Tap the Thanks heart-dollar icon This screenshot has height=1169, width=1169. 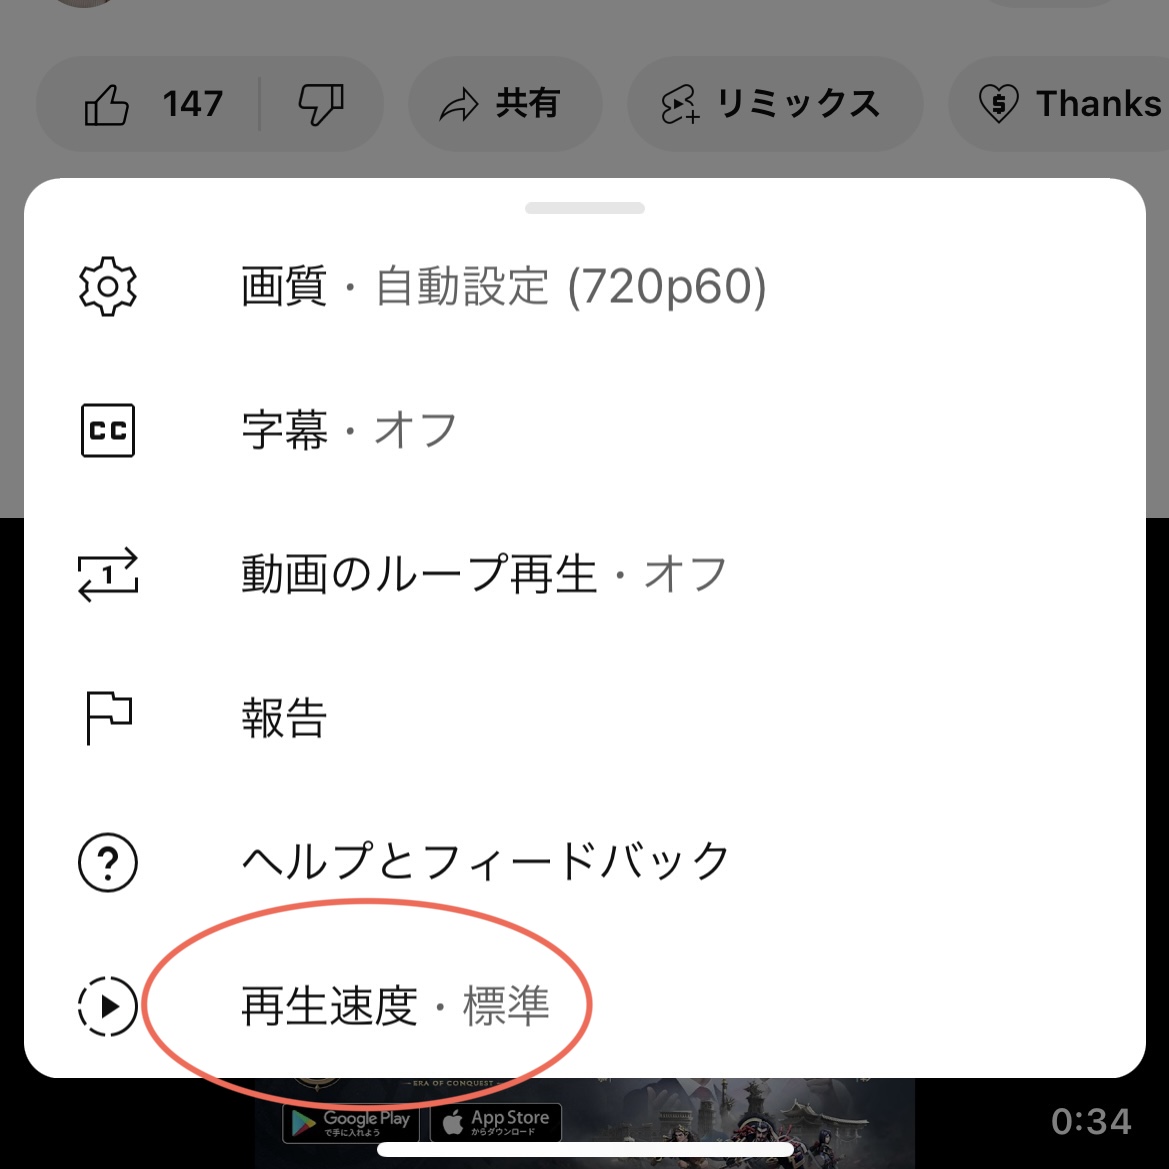(x=998, y=104)
